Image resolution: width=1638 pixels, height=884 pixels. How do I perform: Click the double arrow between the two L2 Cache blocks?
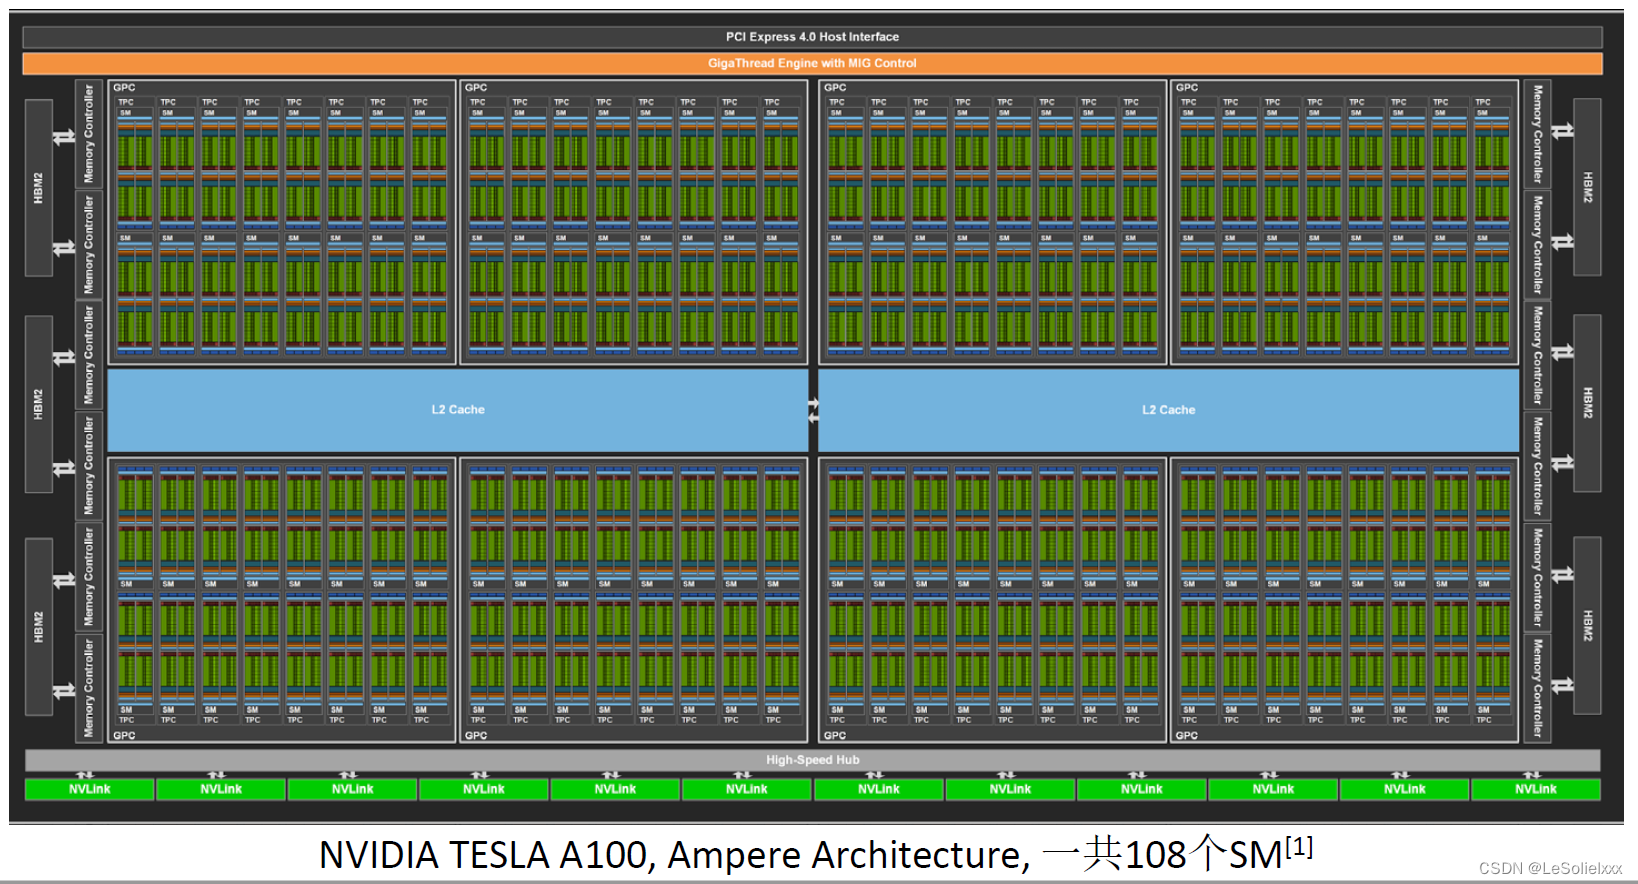coord(813,410)
